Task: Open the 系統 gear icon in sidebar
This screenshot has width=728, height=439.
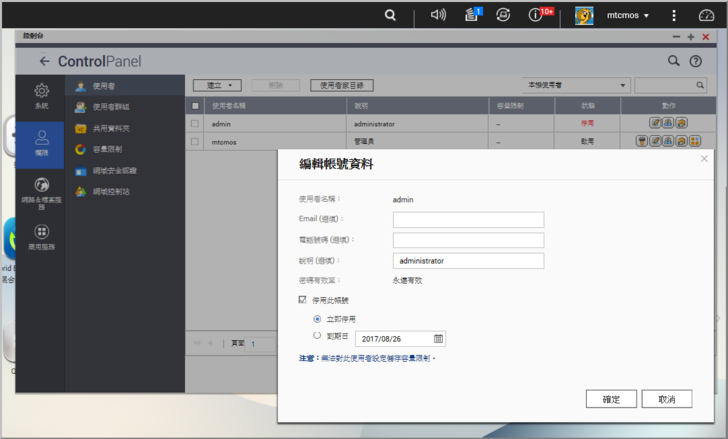Action: 41,95
